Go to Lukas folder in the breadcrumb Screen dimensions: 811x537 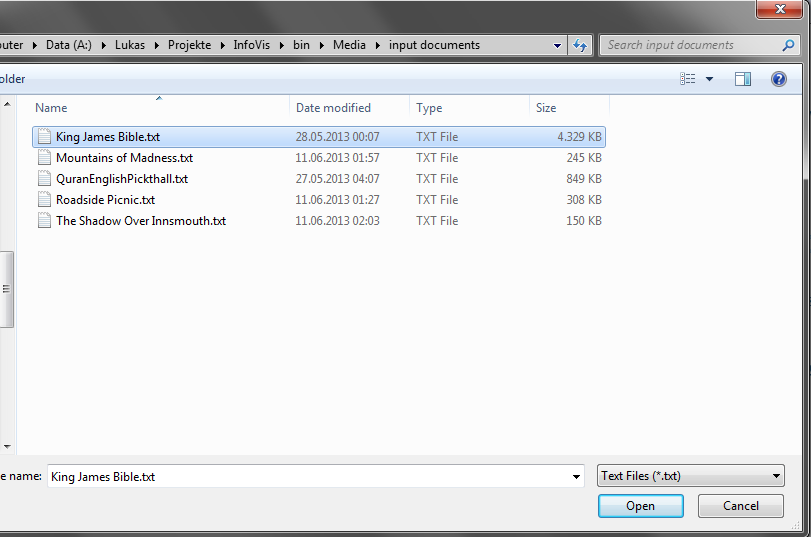[x=130, y=45]
